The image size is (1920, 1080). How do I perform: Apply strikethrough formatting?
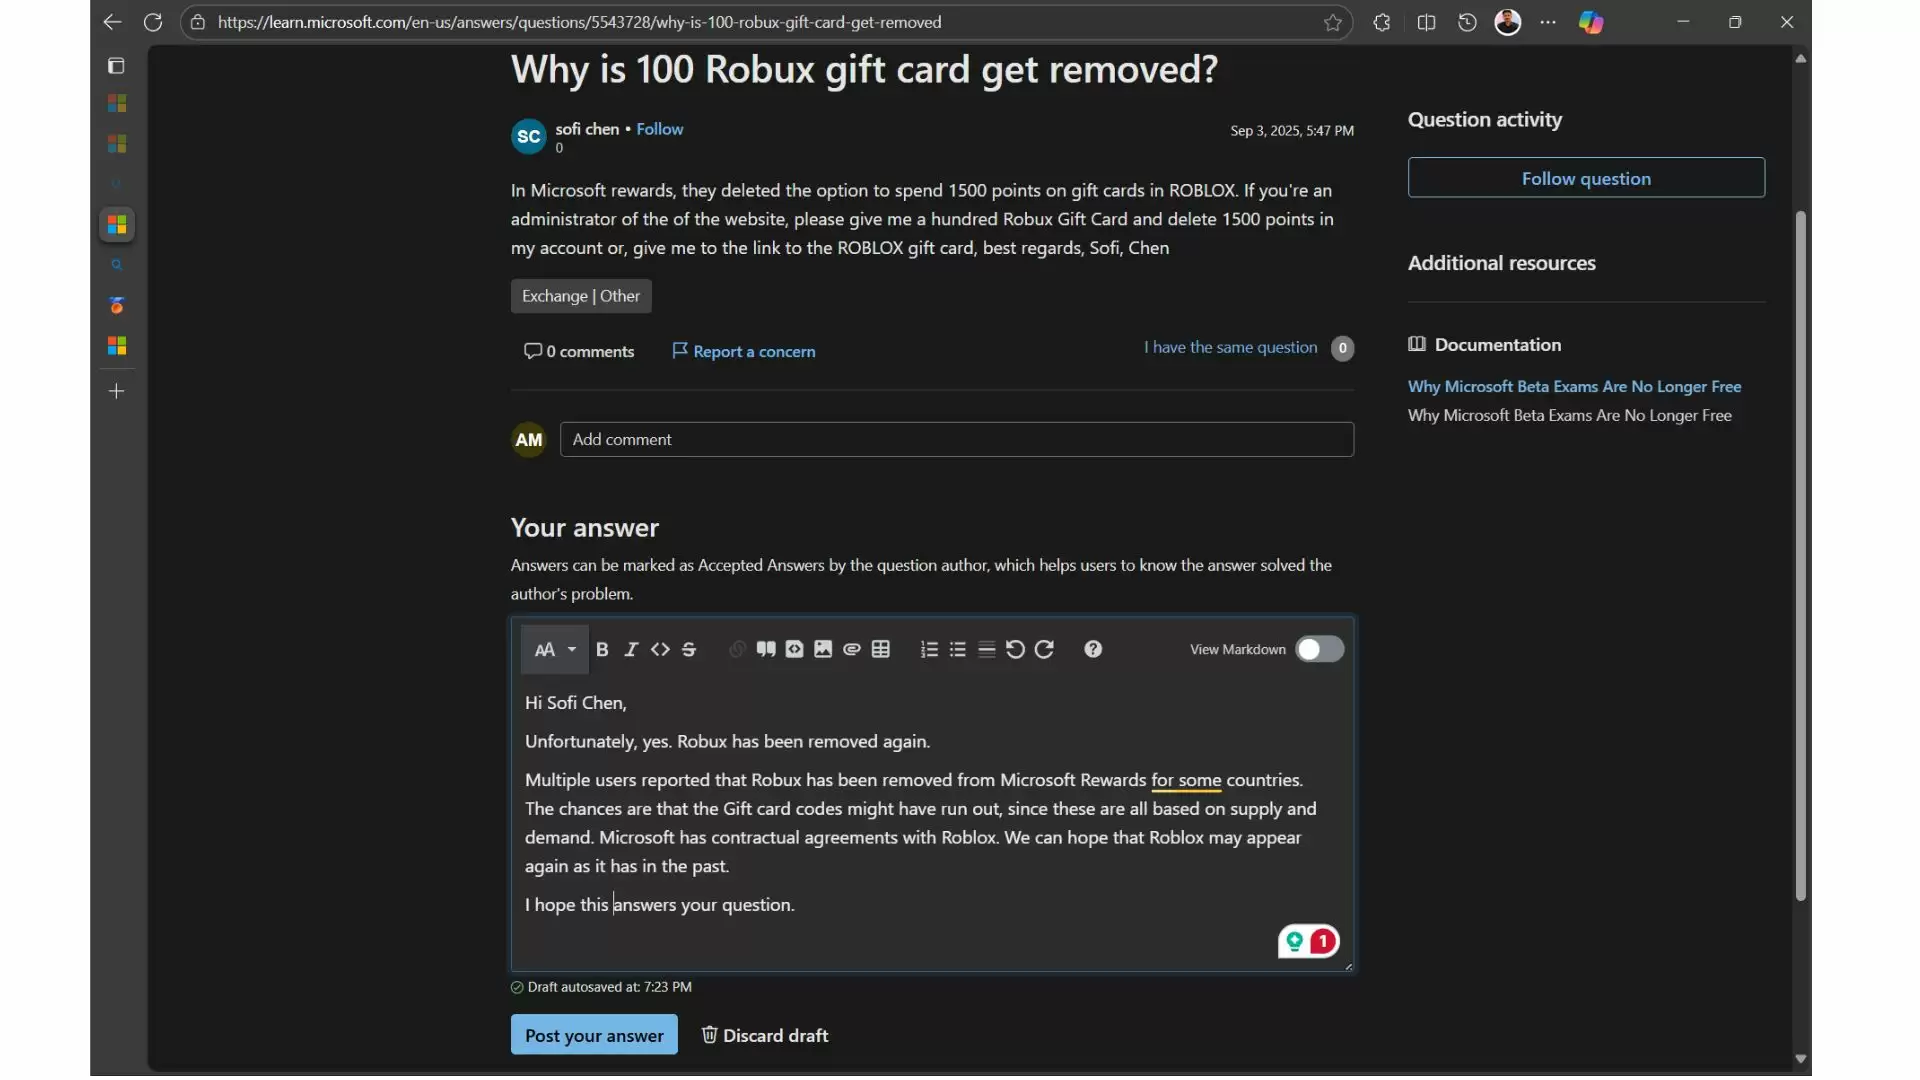point(689,650)
